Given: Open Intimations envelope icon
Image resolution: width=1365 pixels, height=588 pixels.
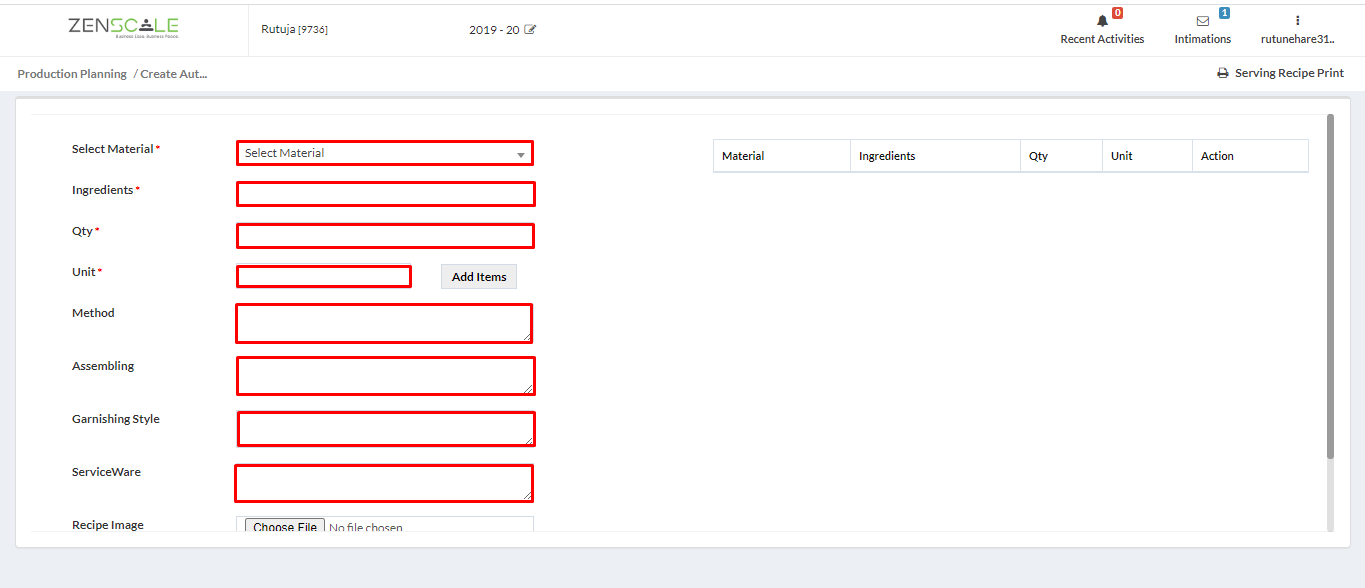Looking at the screenshot, I should 1203,20.
